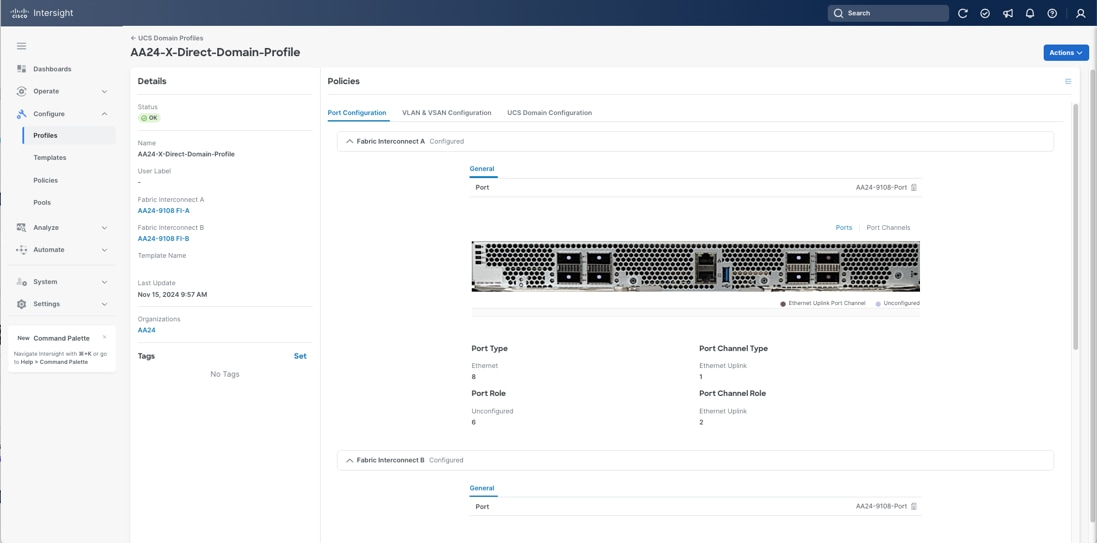Viewport: 1097px width, 543px height.
Task: Click the icon beside Fabric Interconnect A port policy
Action: tap(914, 188)
